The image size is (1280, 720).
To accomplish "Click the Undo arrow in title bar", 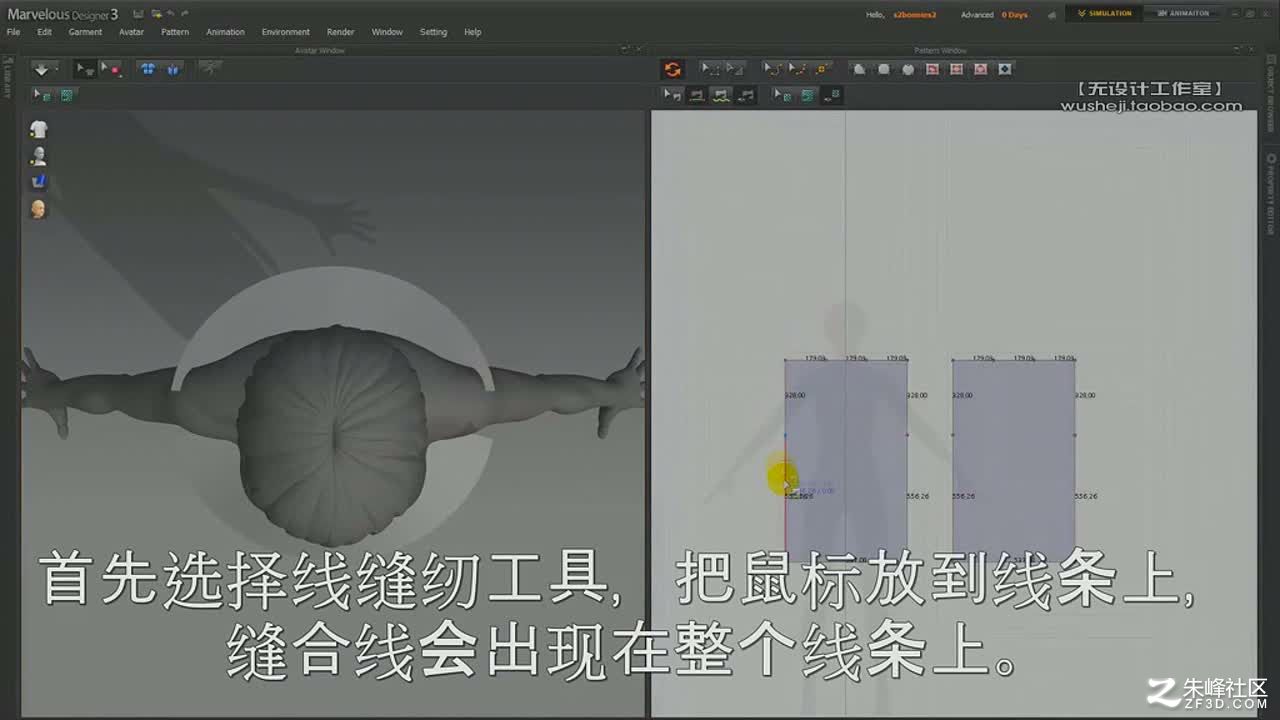I will [x=171, y=14].
